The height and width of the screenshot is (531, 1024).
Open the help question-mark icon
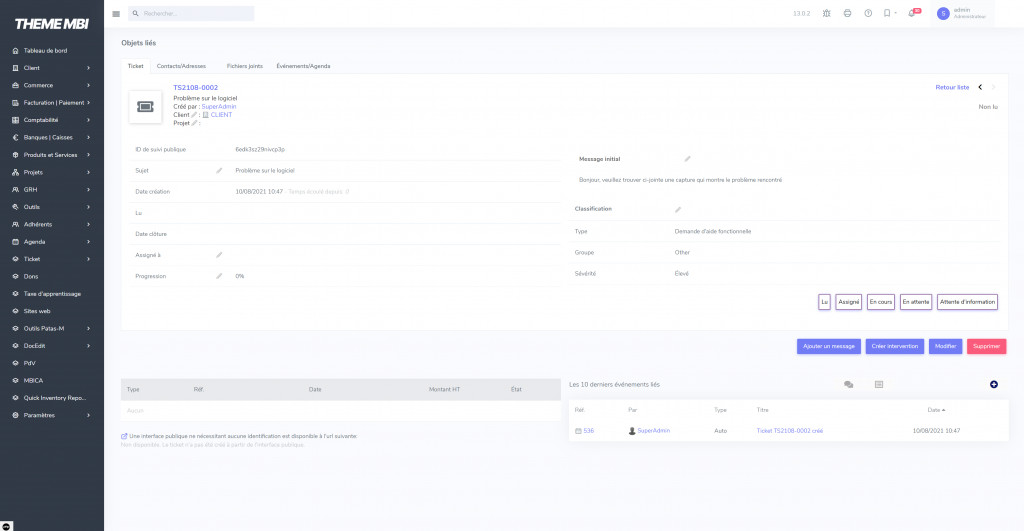pos(868,13)
